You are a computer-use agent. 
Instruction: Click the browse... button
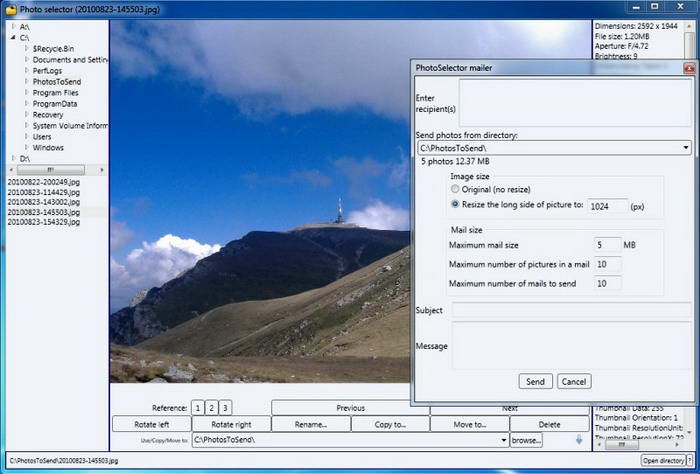pos(526,440)
